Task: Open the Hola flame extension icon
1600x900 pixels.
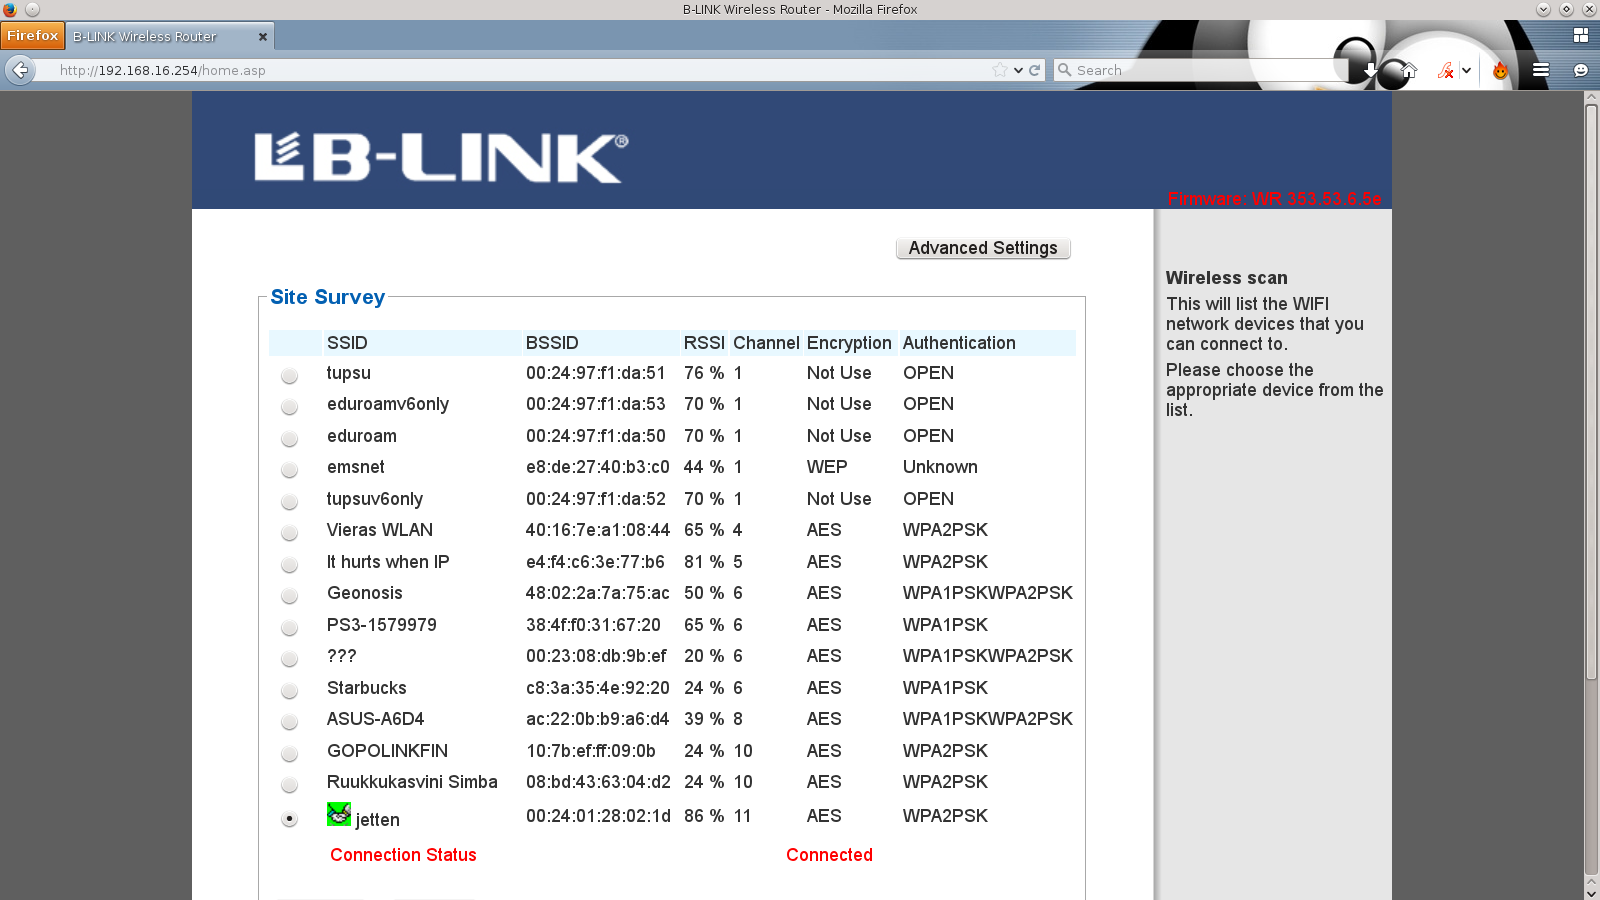Action: pyautogui.click(x=1500, y=70)
